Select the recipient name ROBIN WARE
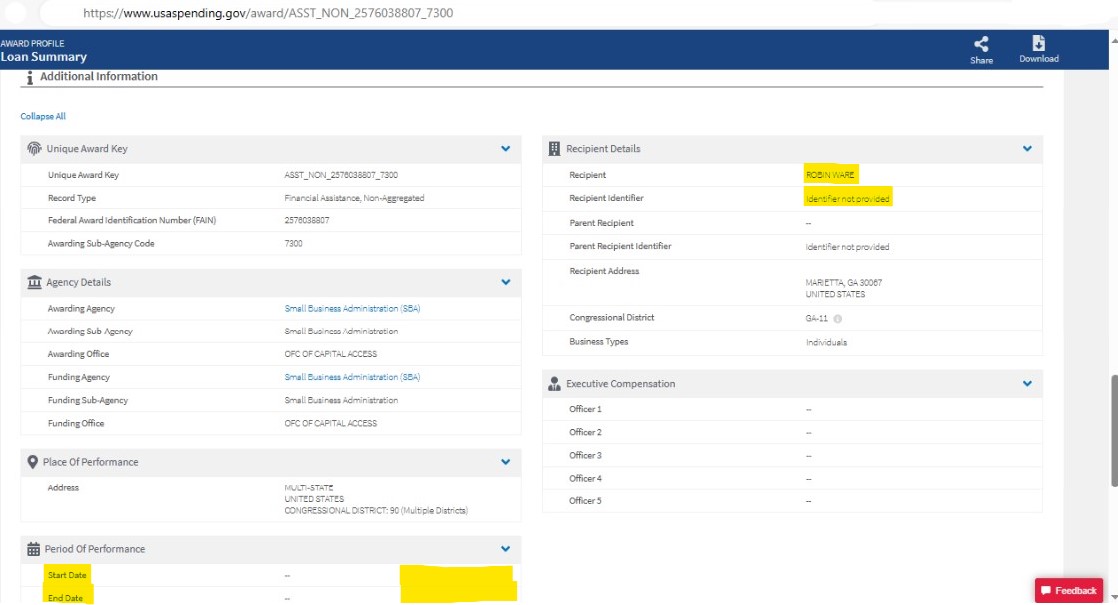1118x605 pixels. click(830, 175)
